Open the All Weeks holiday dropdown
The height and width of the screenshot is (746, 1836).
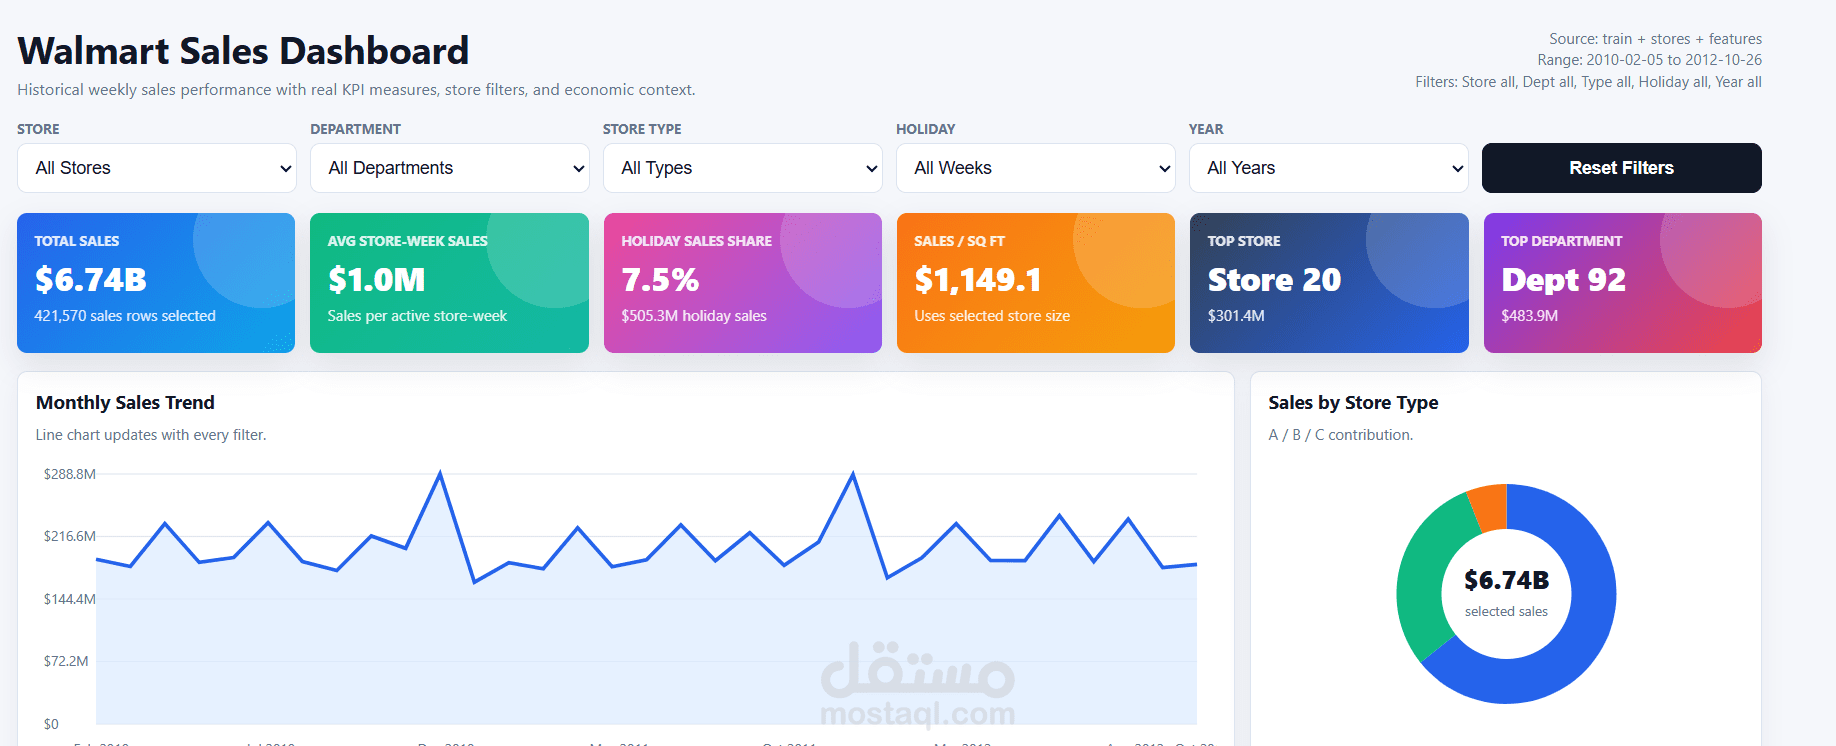pyautogui.click(x=1036, y=168)
